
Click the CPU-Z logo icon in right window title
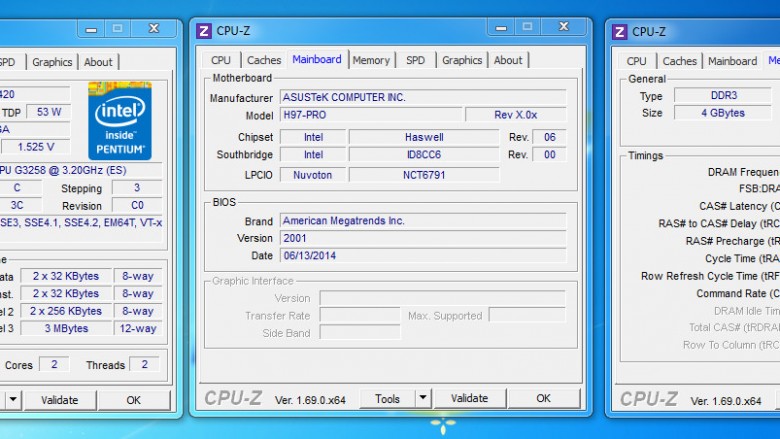[x=619, y=32]
